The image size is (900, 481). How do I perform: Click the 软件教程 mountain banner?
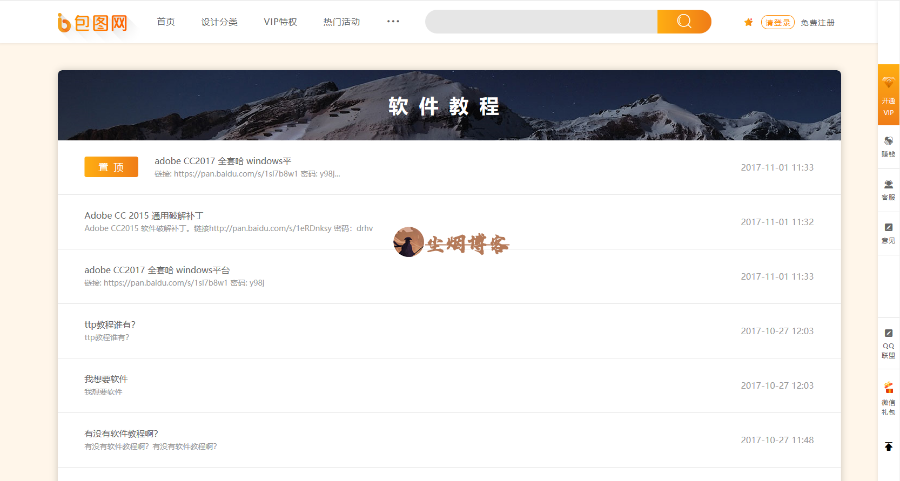coord(449,105)
